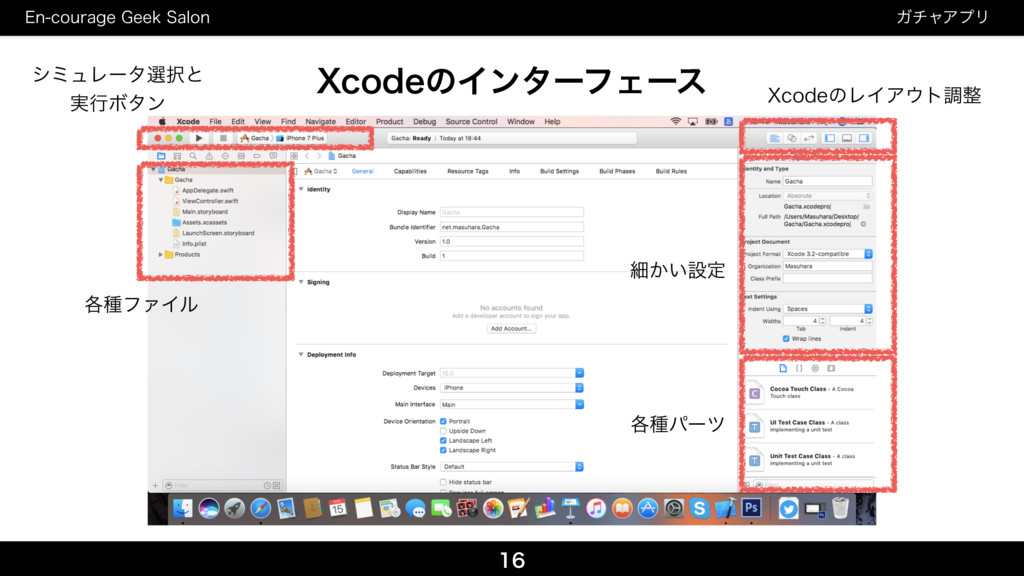The height and width of the screenshot is (576, 1024).
Task: Open the Indent Using dropdown
Action: (x=828, y=309)
